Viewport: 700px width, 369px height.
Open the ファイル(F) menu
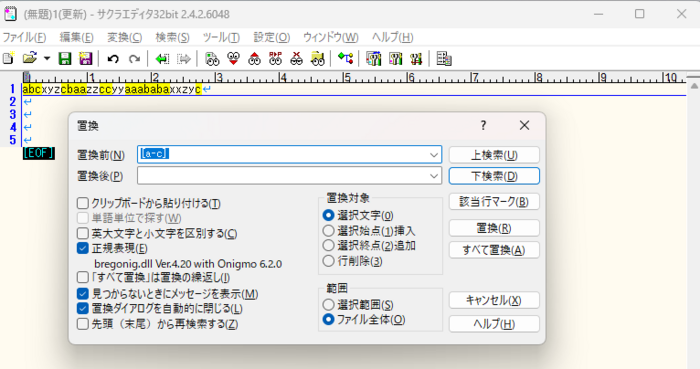24,37
